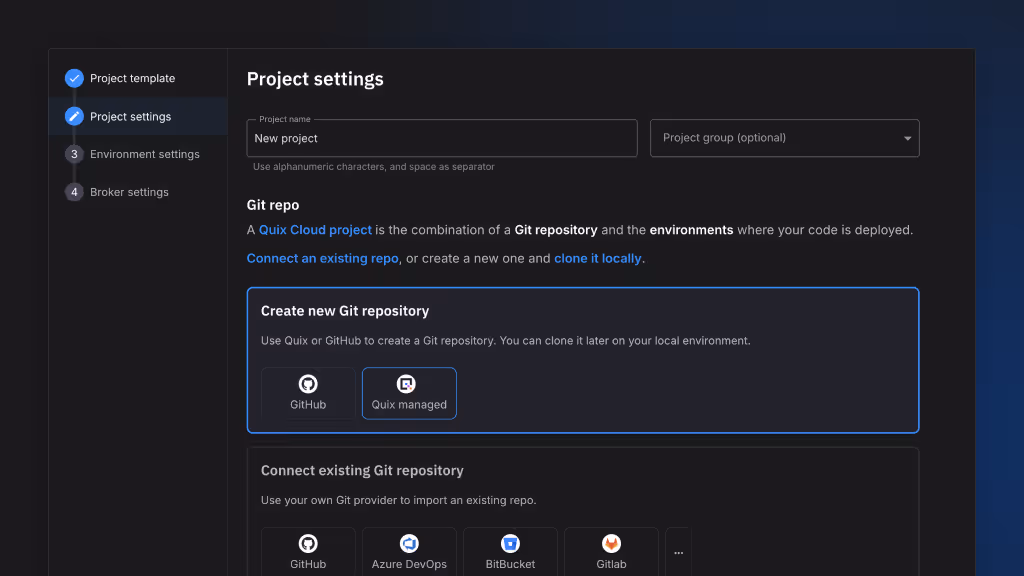Click the Quix managed logo icon
Screen dimensions: 1024x576
tap(406, 384)
